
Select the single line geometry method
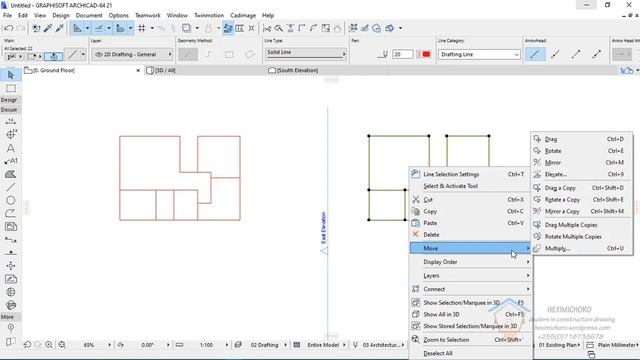coord(188,54)
